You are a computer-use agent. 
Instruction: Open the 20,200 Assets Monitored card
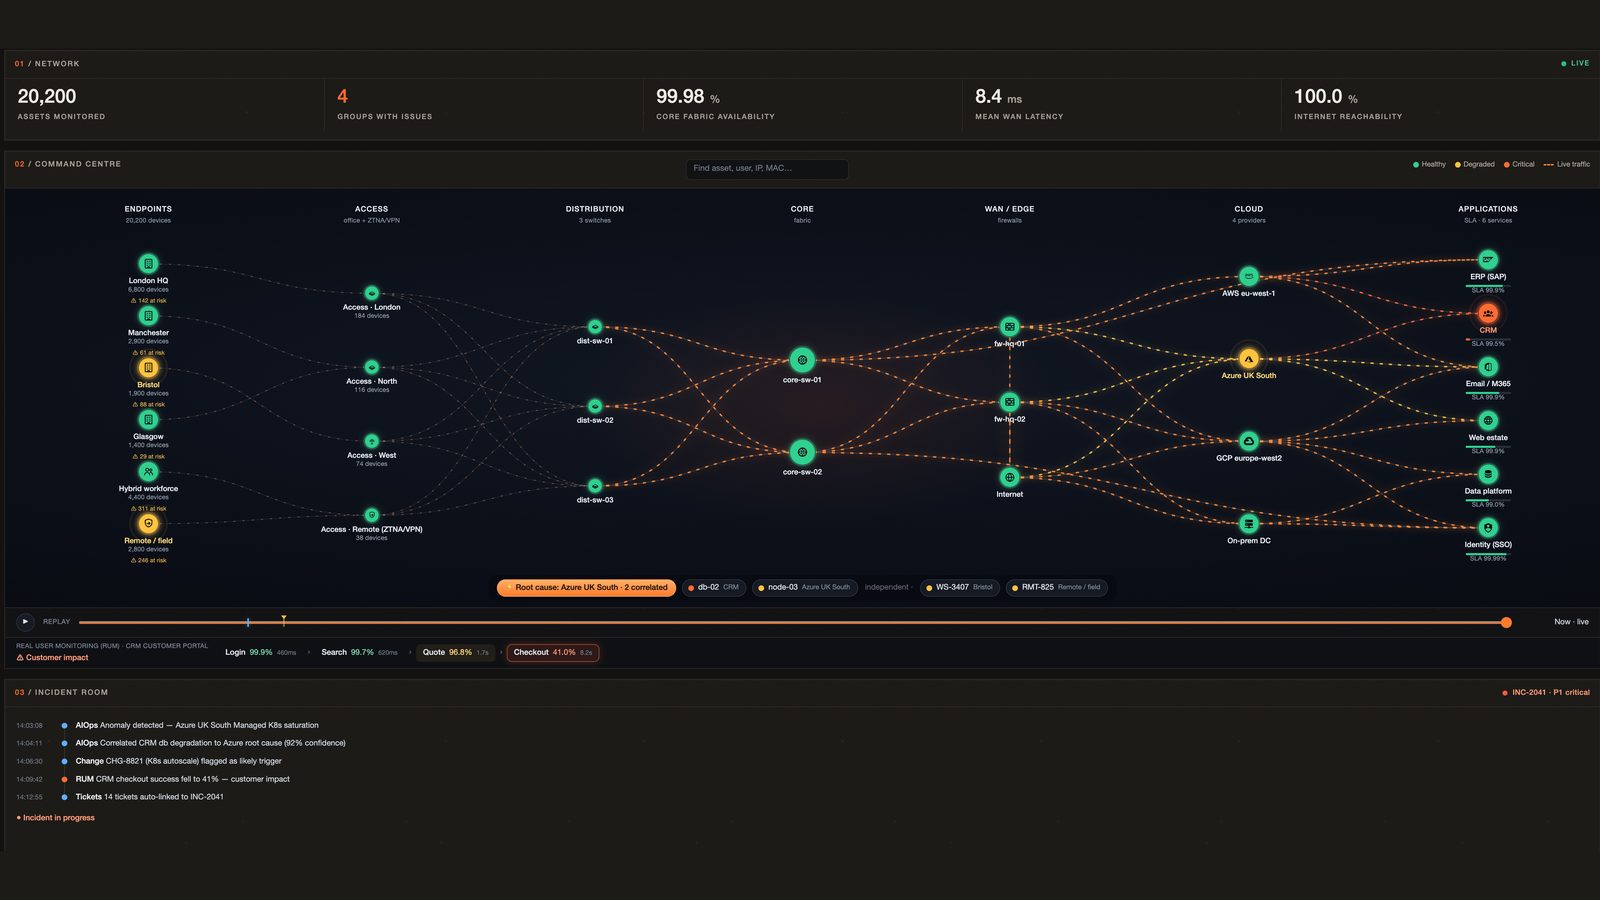(x=165, y=105)
